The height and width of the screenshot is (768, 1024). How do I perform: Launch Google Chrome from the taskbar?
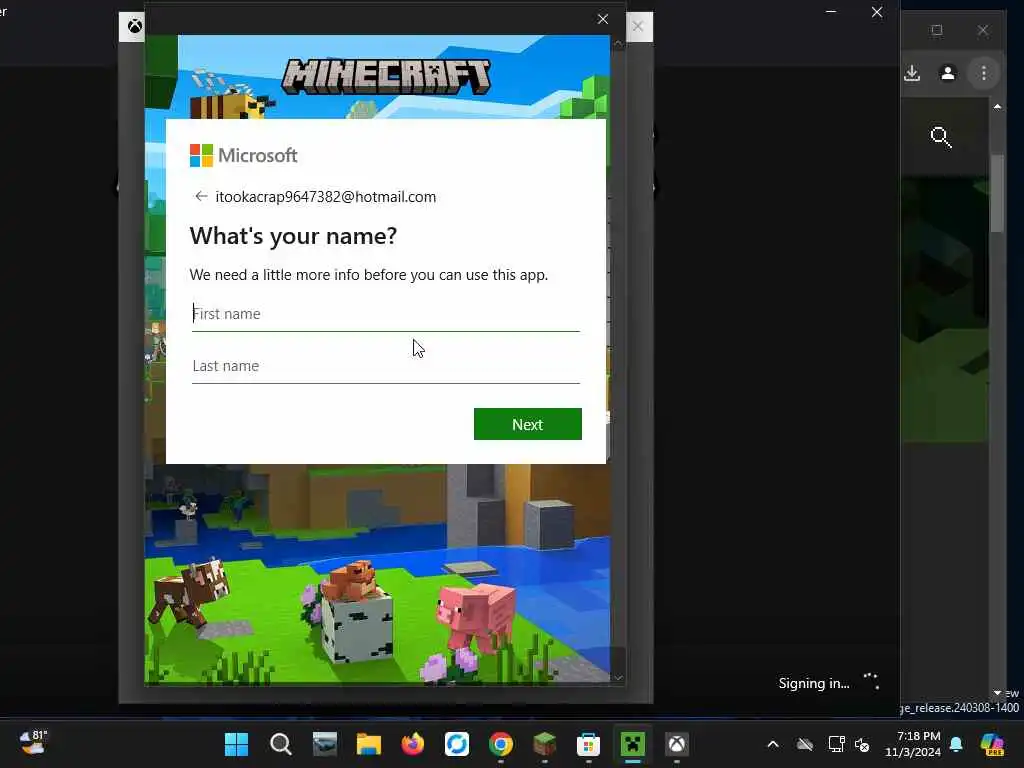(501, 744)
